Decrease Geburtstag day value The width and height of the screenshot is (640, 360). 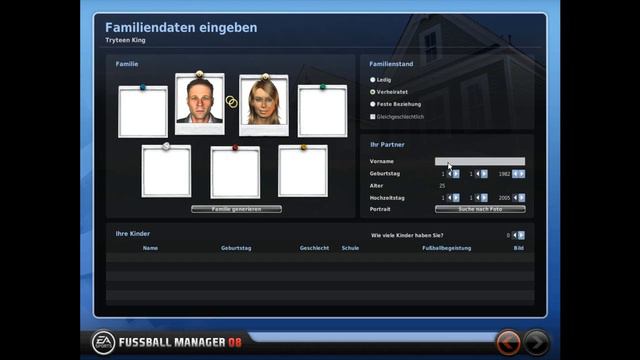click(450, 174)
